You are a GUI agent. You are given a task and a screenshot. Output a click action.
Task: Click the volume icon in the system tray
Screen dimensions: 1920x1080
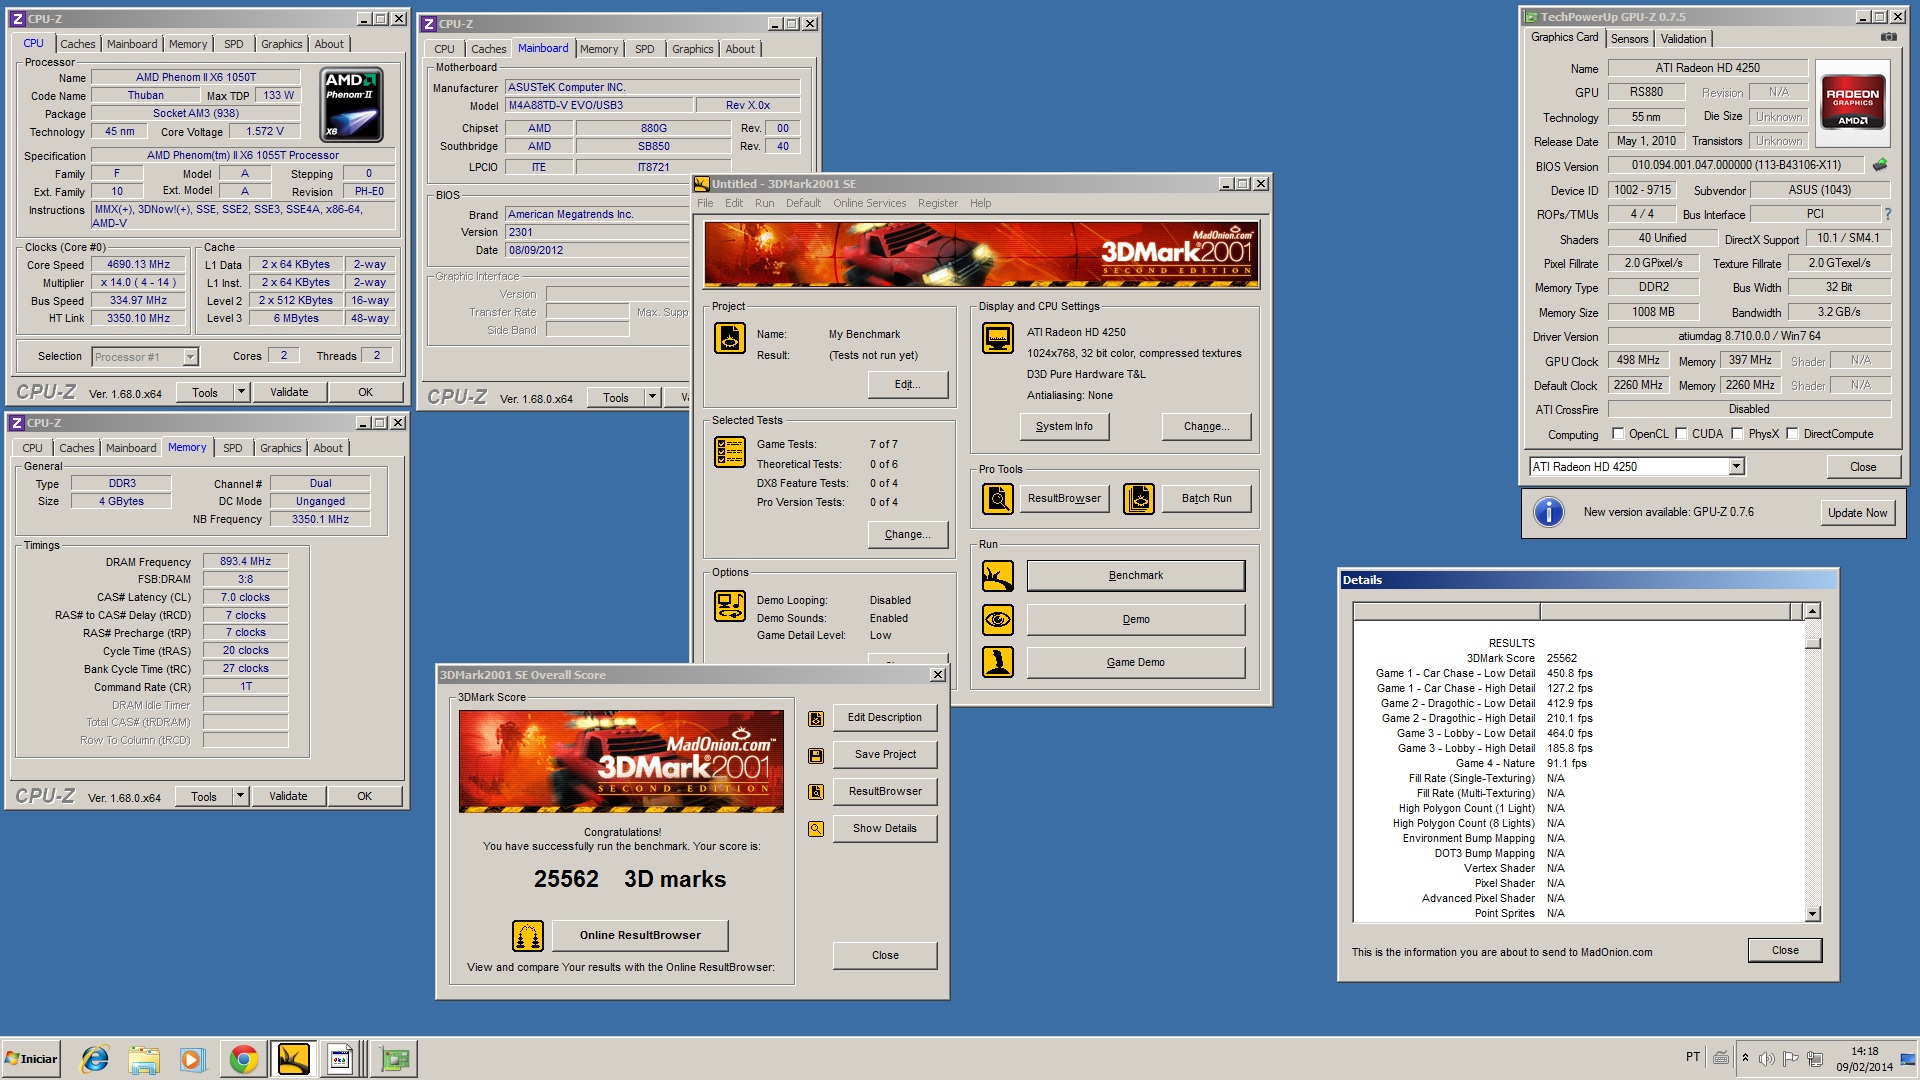(x=1767, y=1058)
